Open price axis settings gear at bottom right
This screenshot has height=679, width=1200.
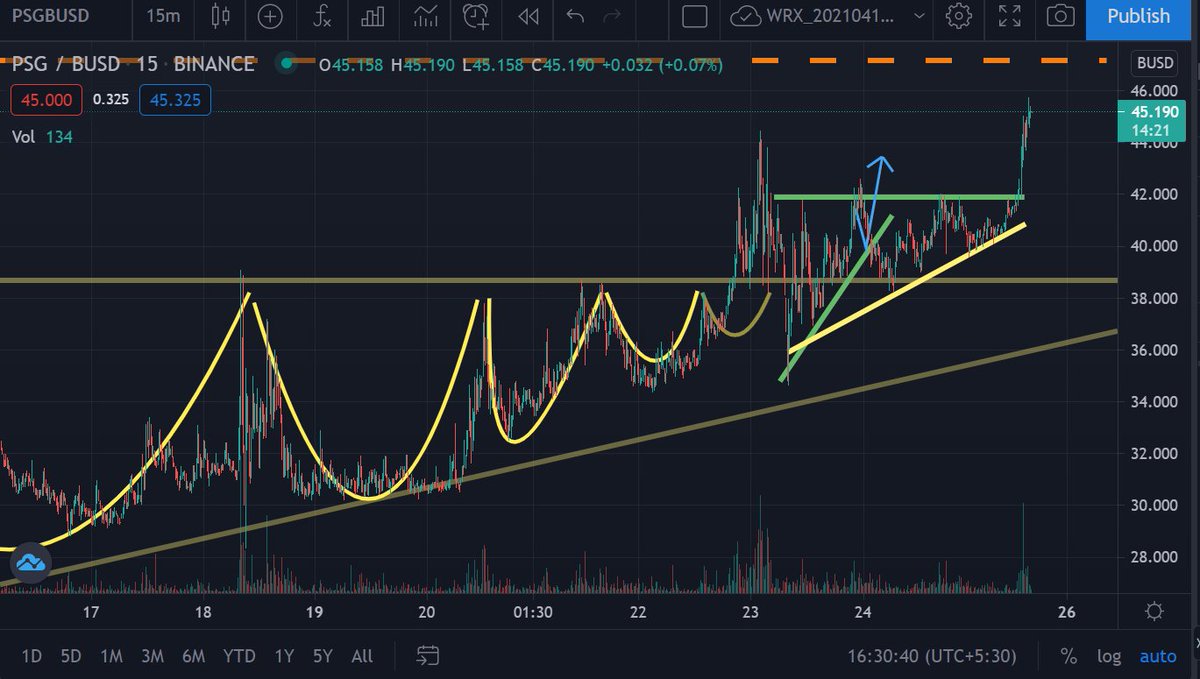(1154, 612)
